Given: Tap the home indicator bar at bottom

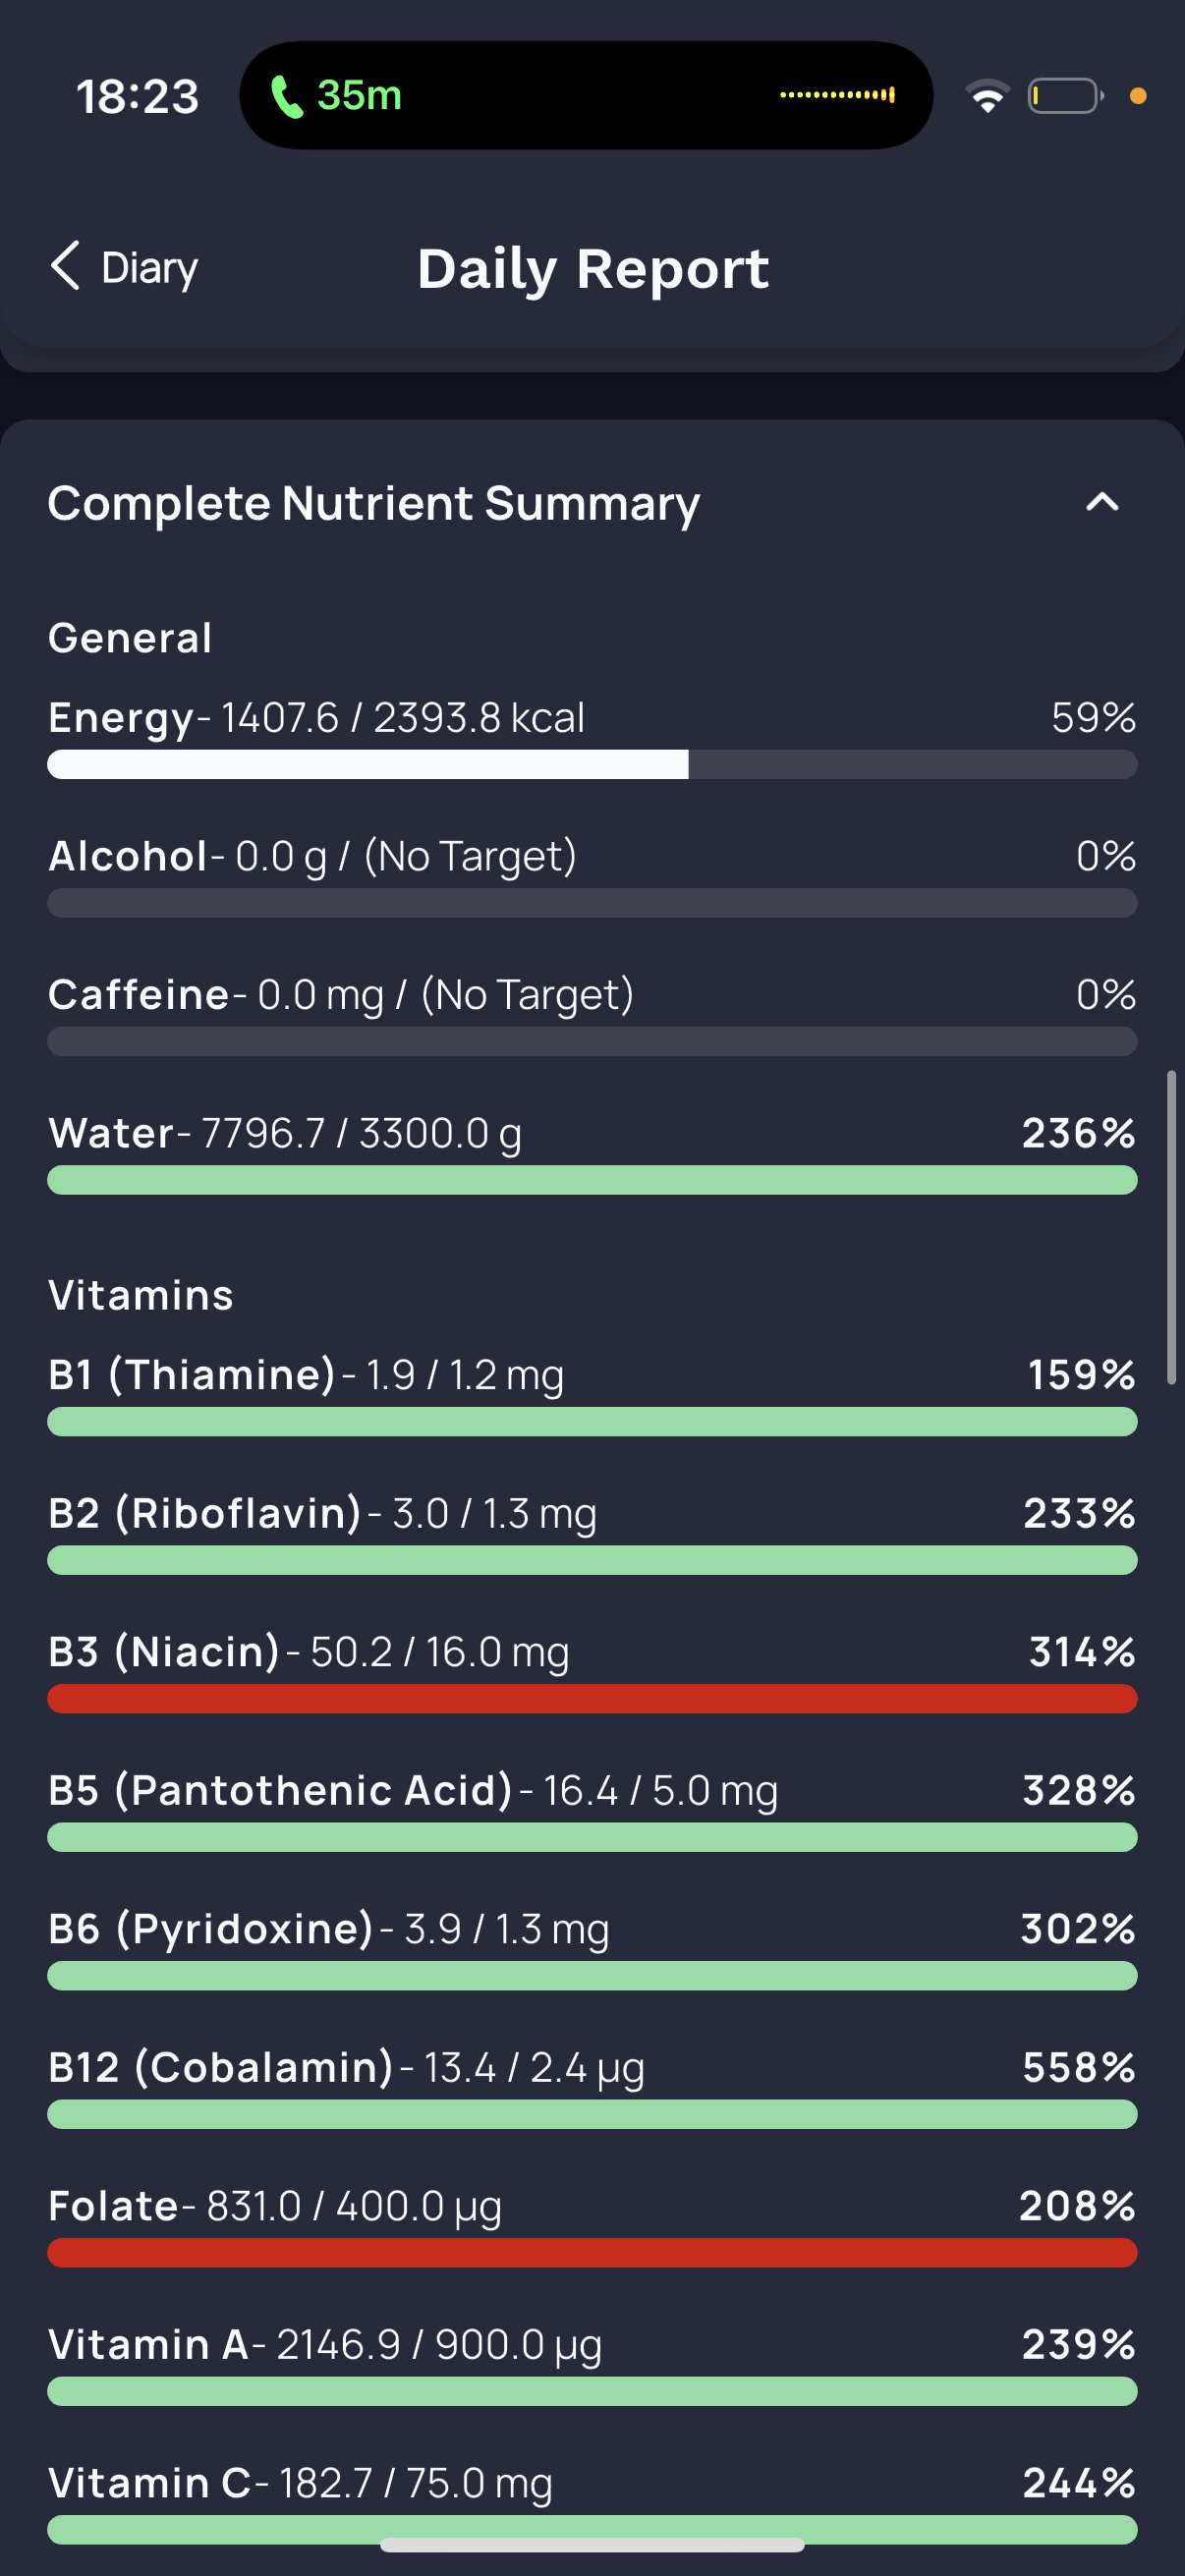Looking at the screenshot, I should (x=592, y=2544).
